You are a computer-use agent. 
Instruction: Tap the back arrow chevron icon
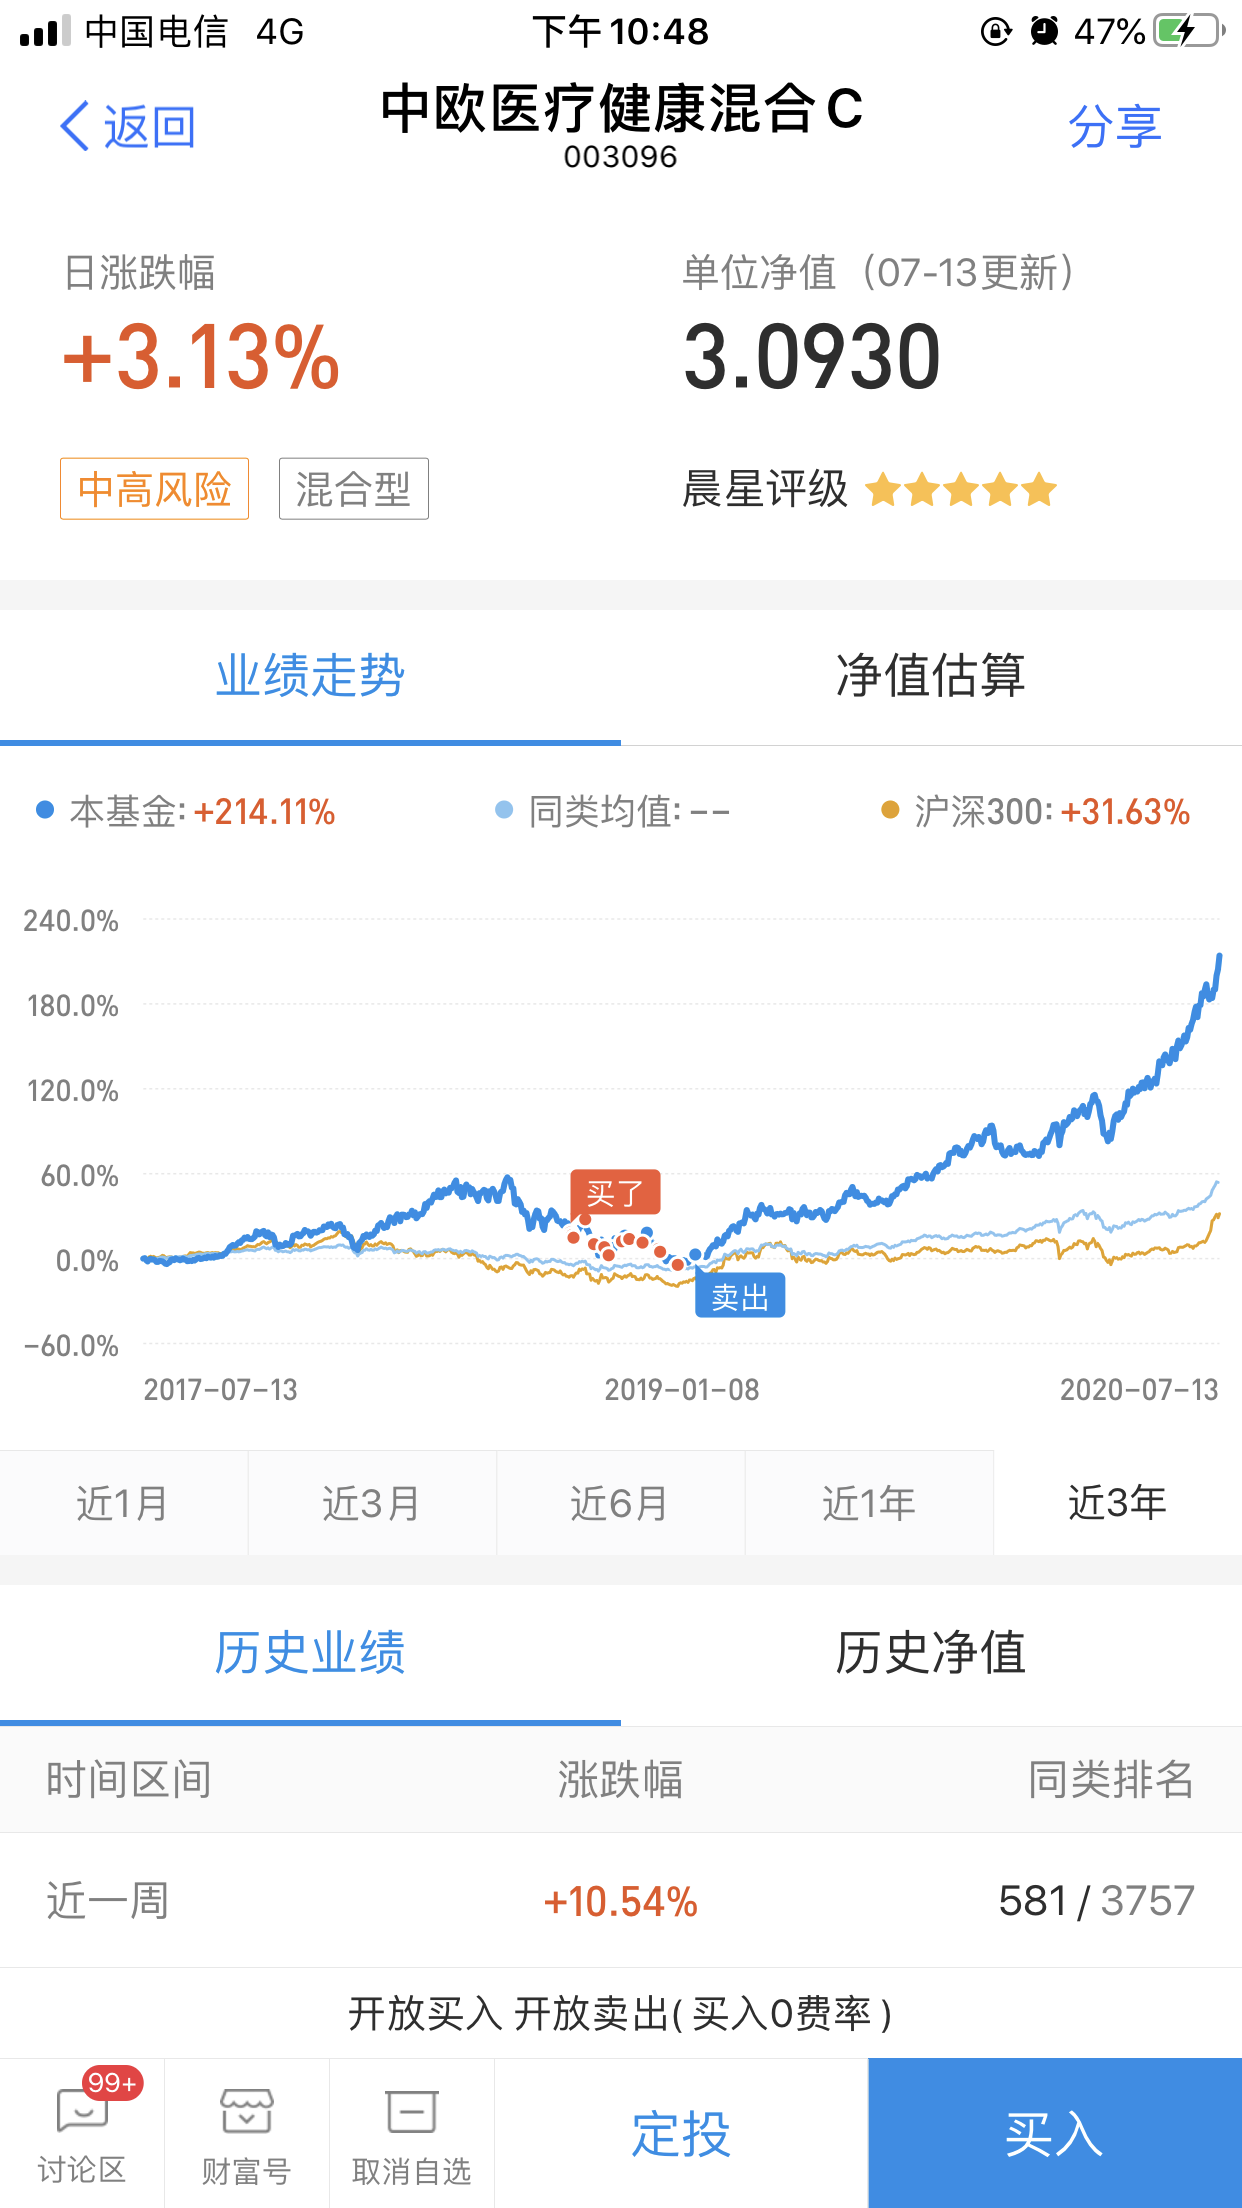coord(75,127)
